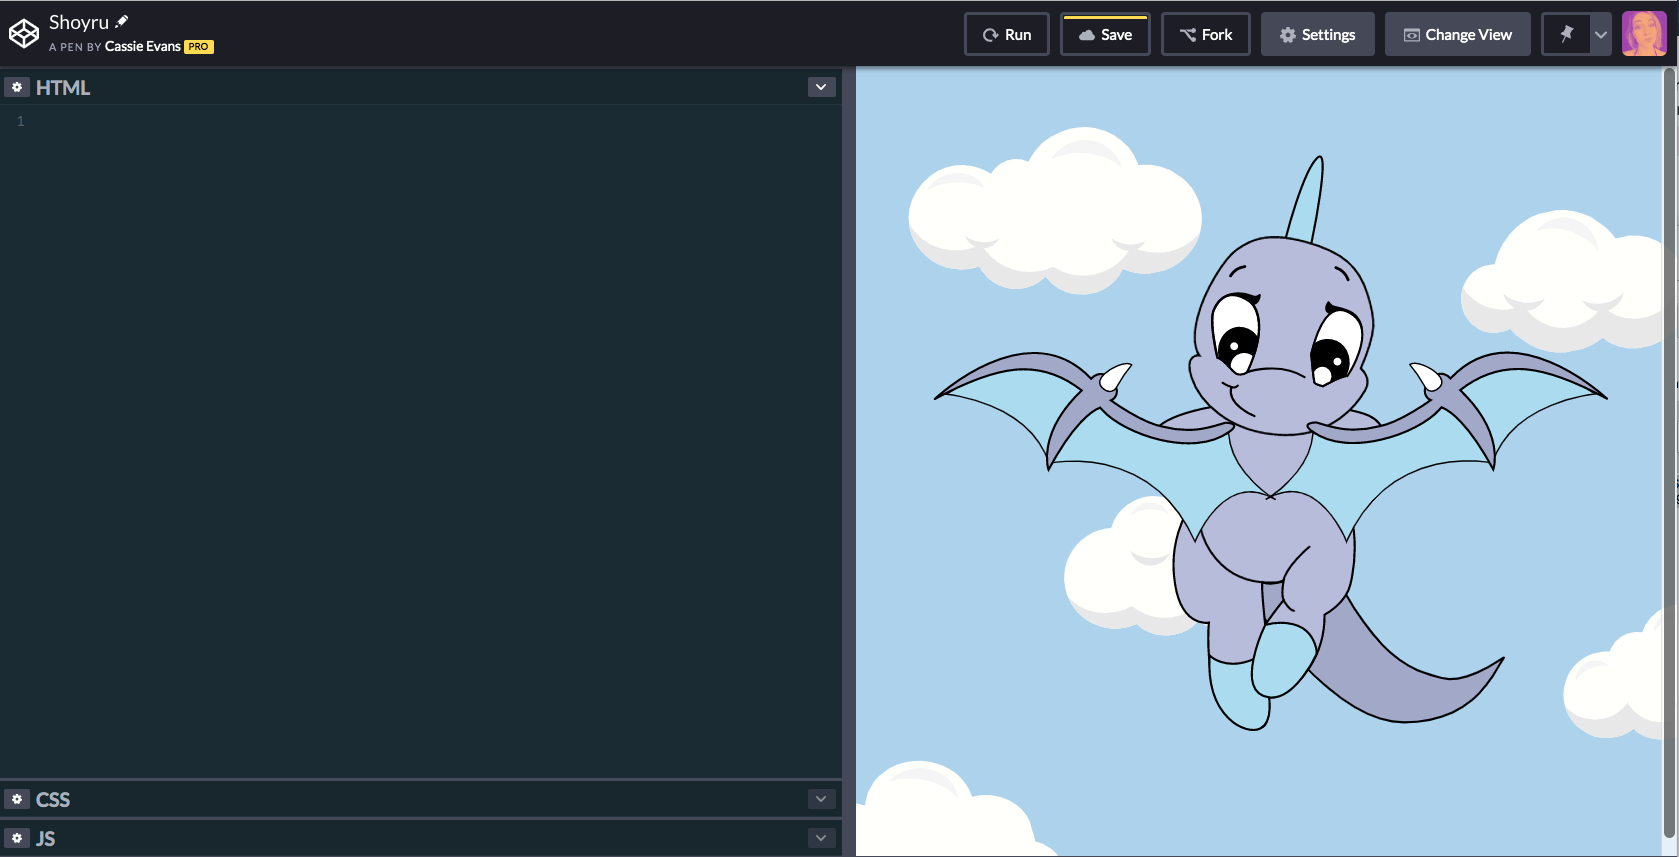1679x857 pixels.
Task: Open CSS editor settings gear
Action: point(17,799)
